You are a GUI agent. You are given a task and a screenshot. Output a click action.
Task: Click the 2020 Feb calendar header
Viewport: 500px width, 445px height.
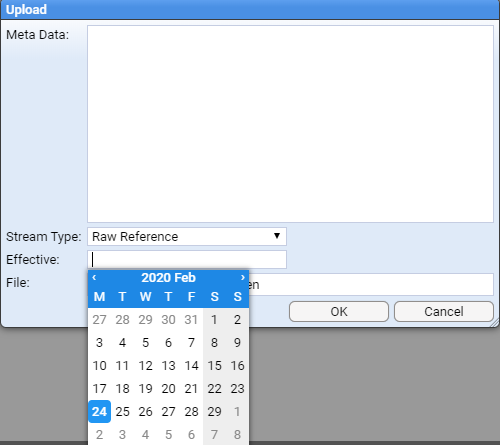[168, 277]
